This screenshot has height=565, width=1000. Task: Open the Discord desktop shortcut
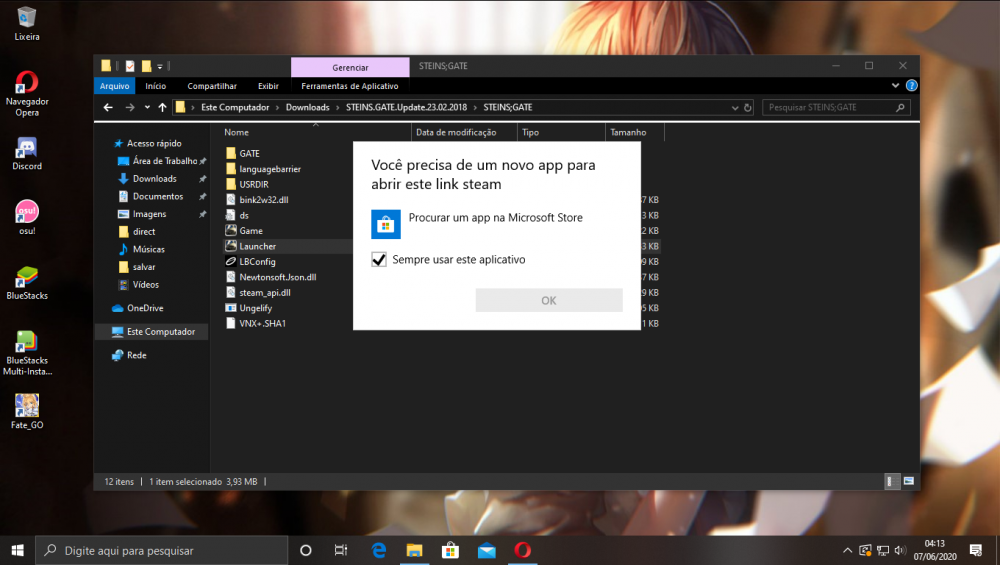tap(27, 154)
